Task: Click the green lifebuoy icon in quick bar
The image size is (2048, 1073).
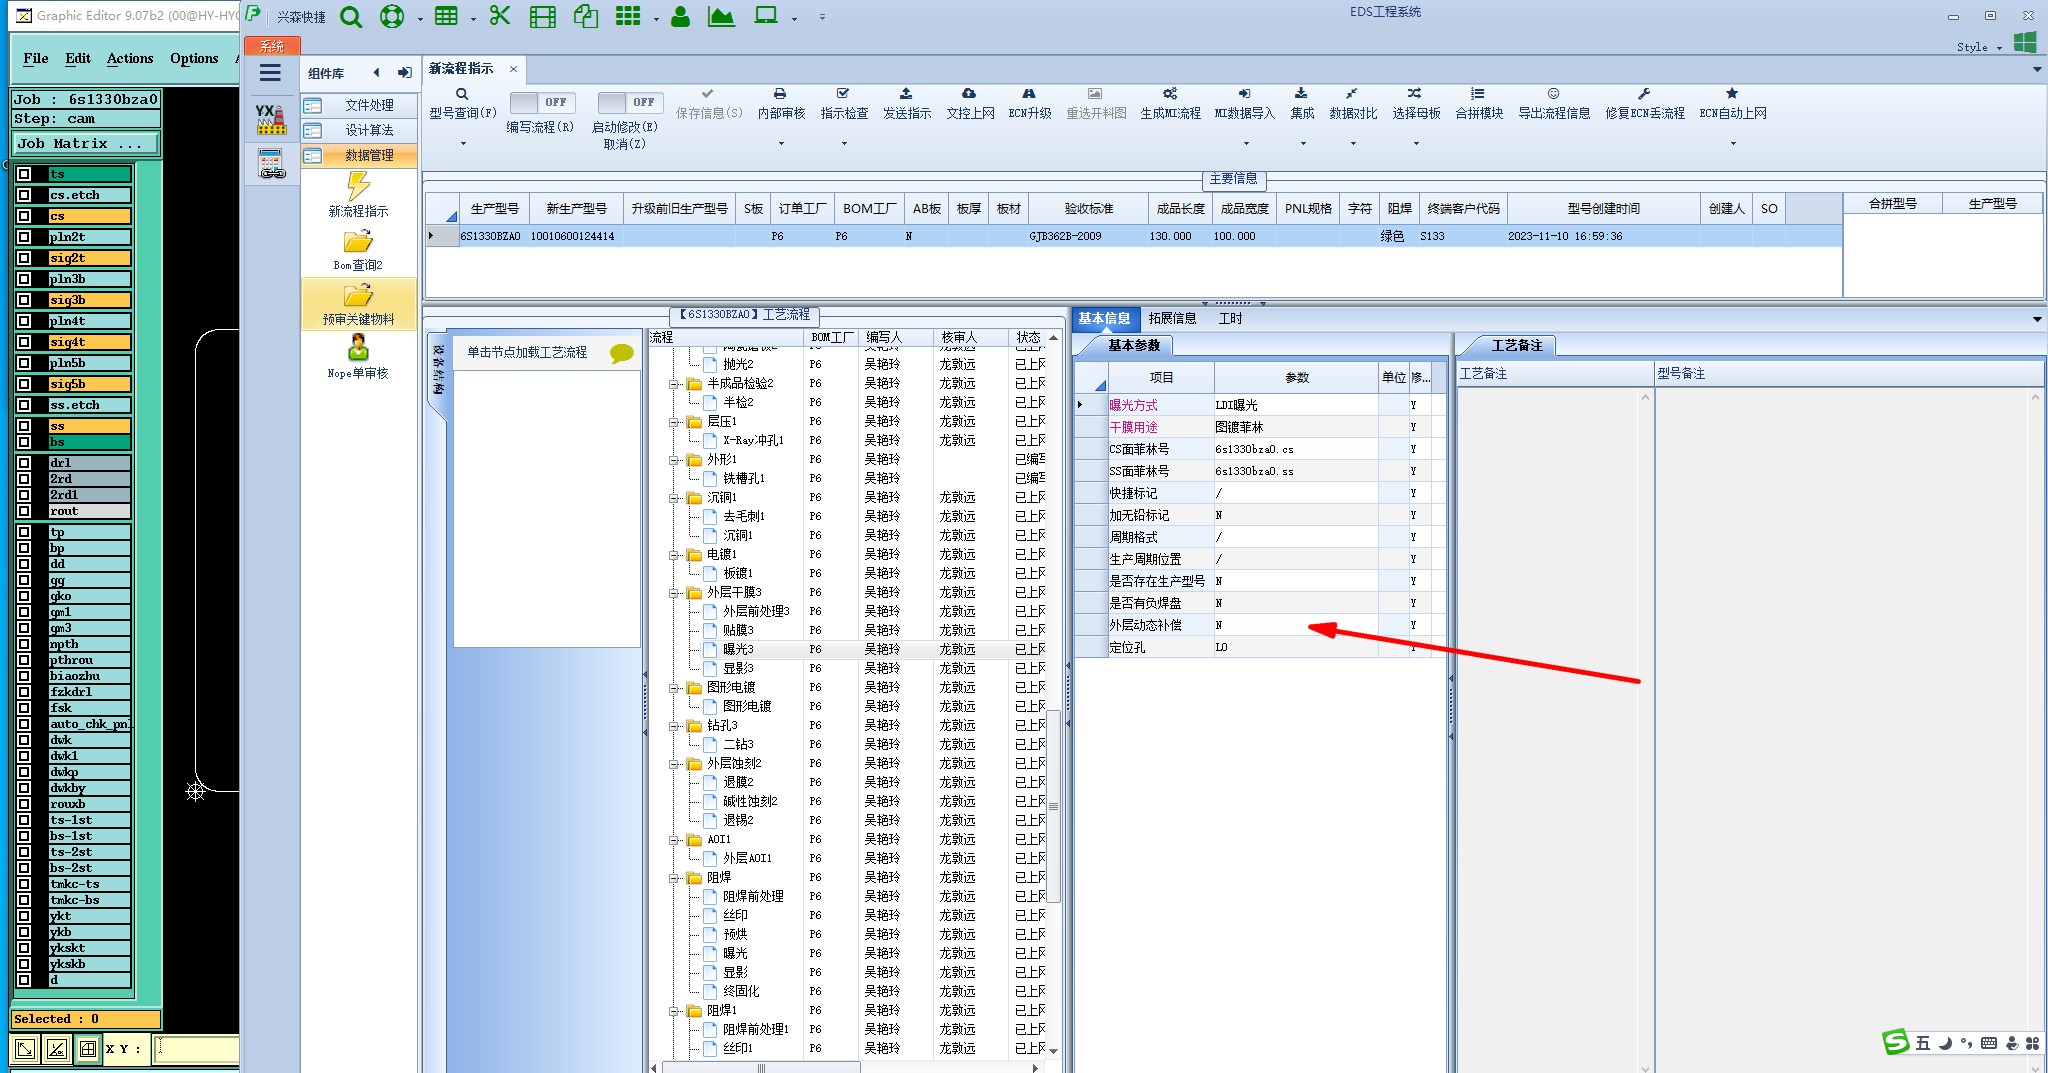Action: 392,17
